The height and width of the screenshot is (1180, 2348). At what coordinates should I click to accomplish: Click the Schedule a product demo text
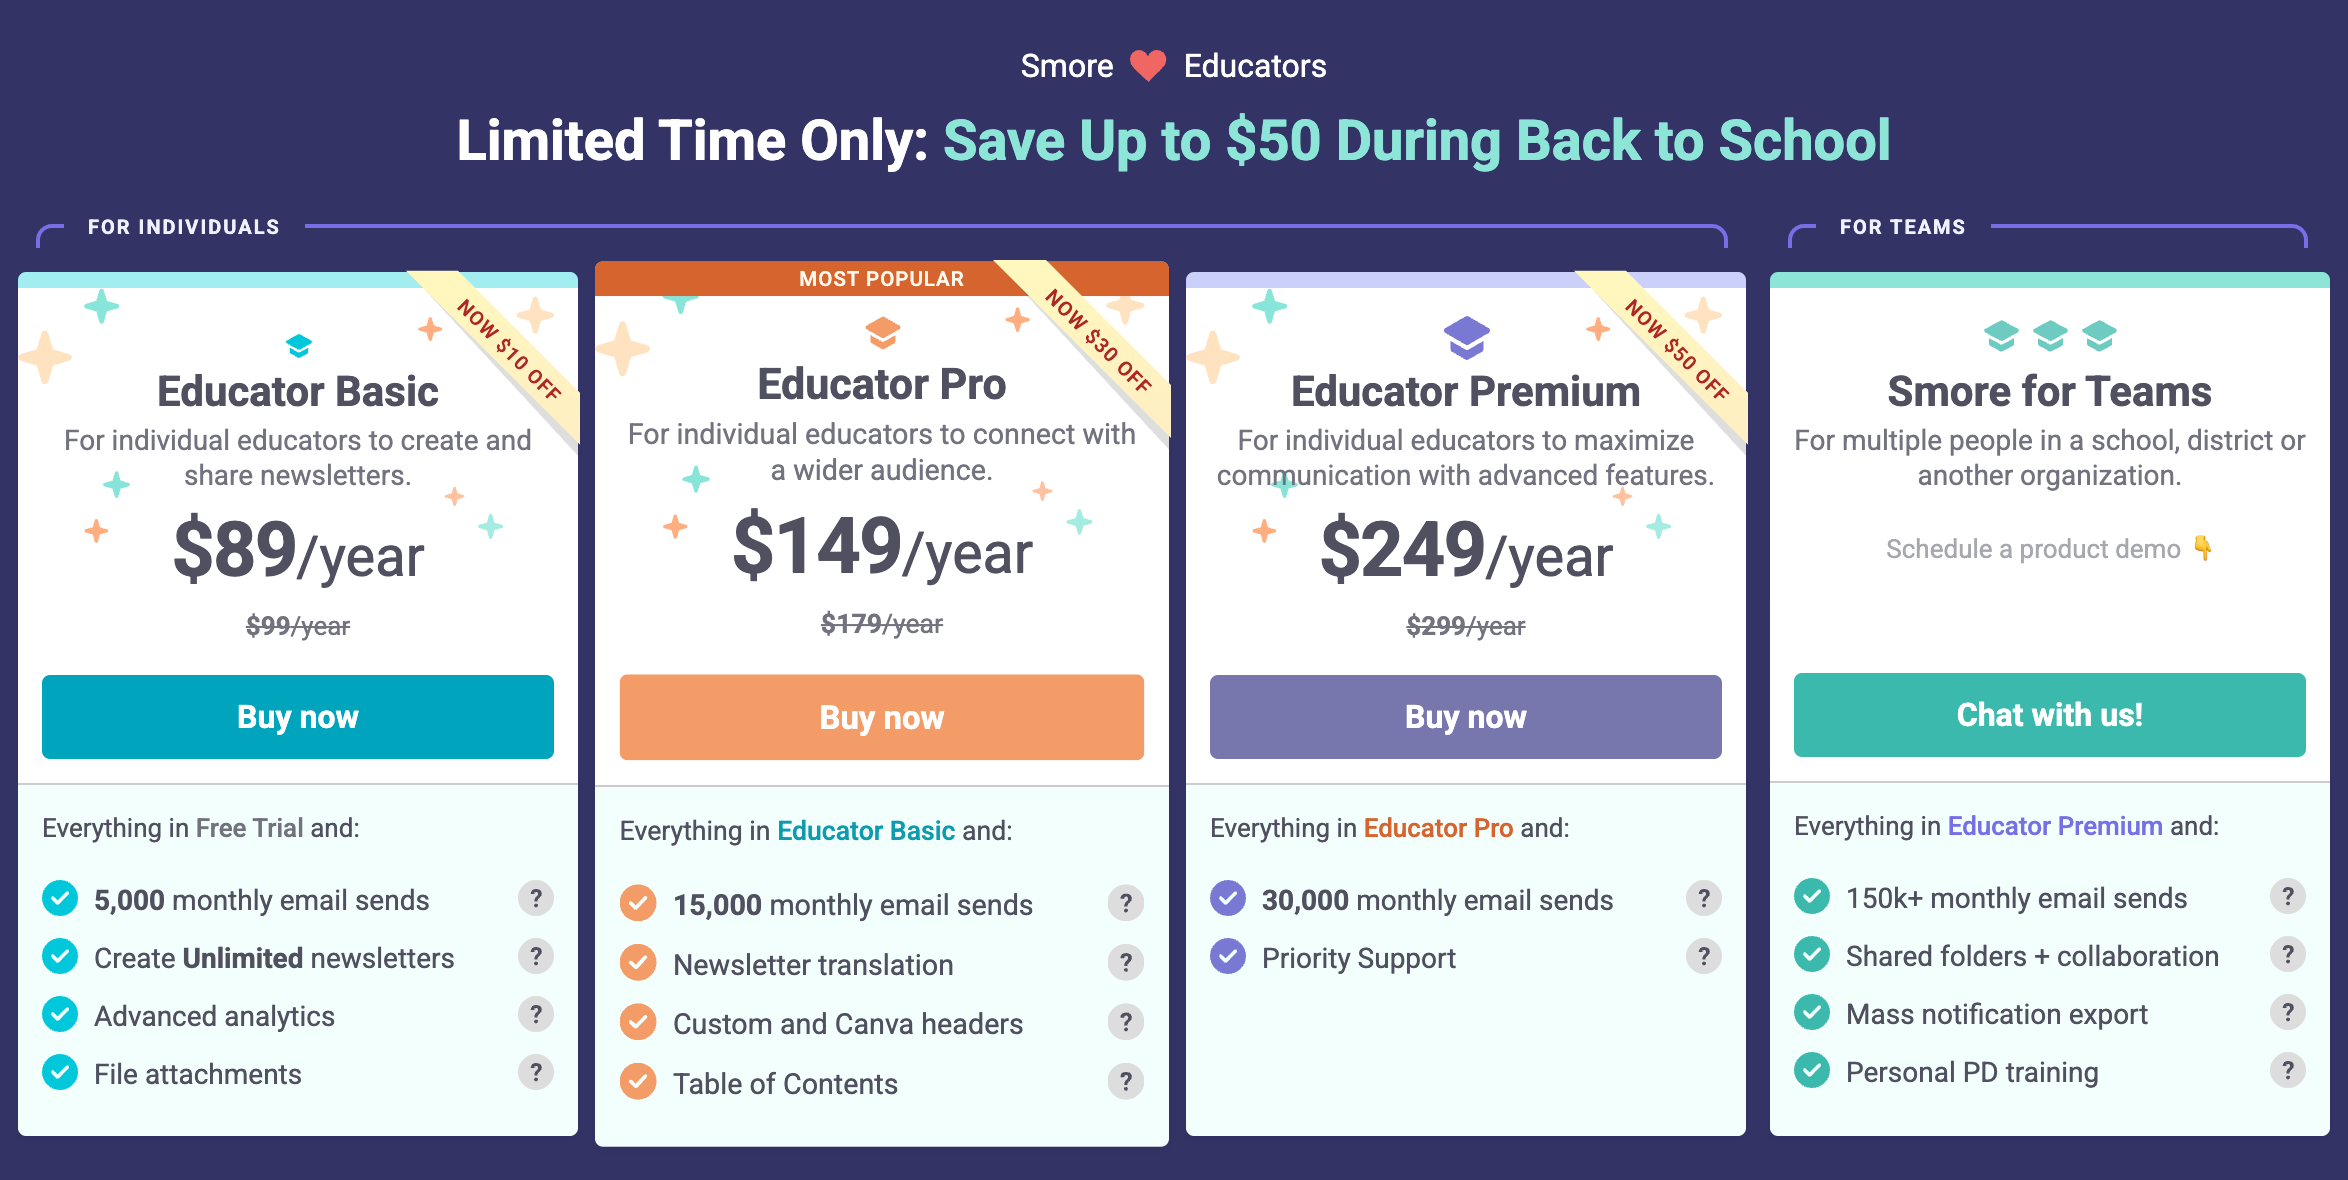(2033, 549)
